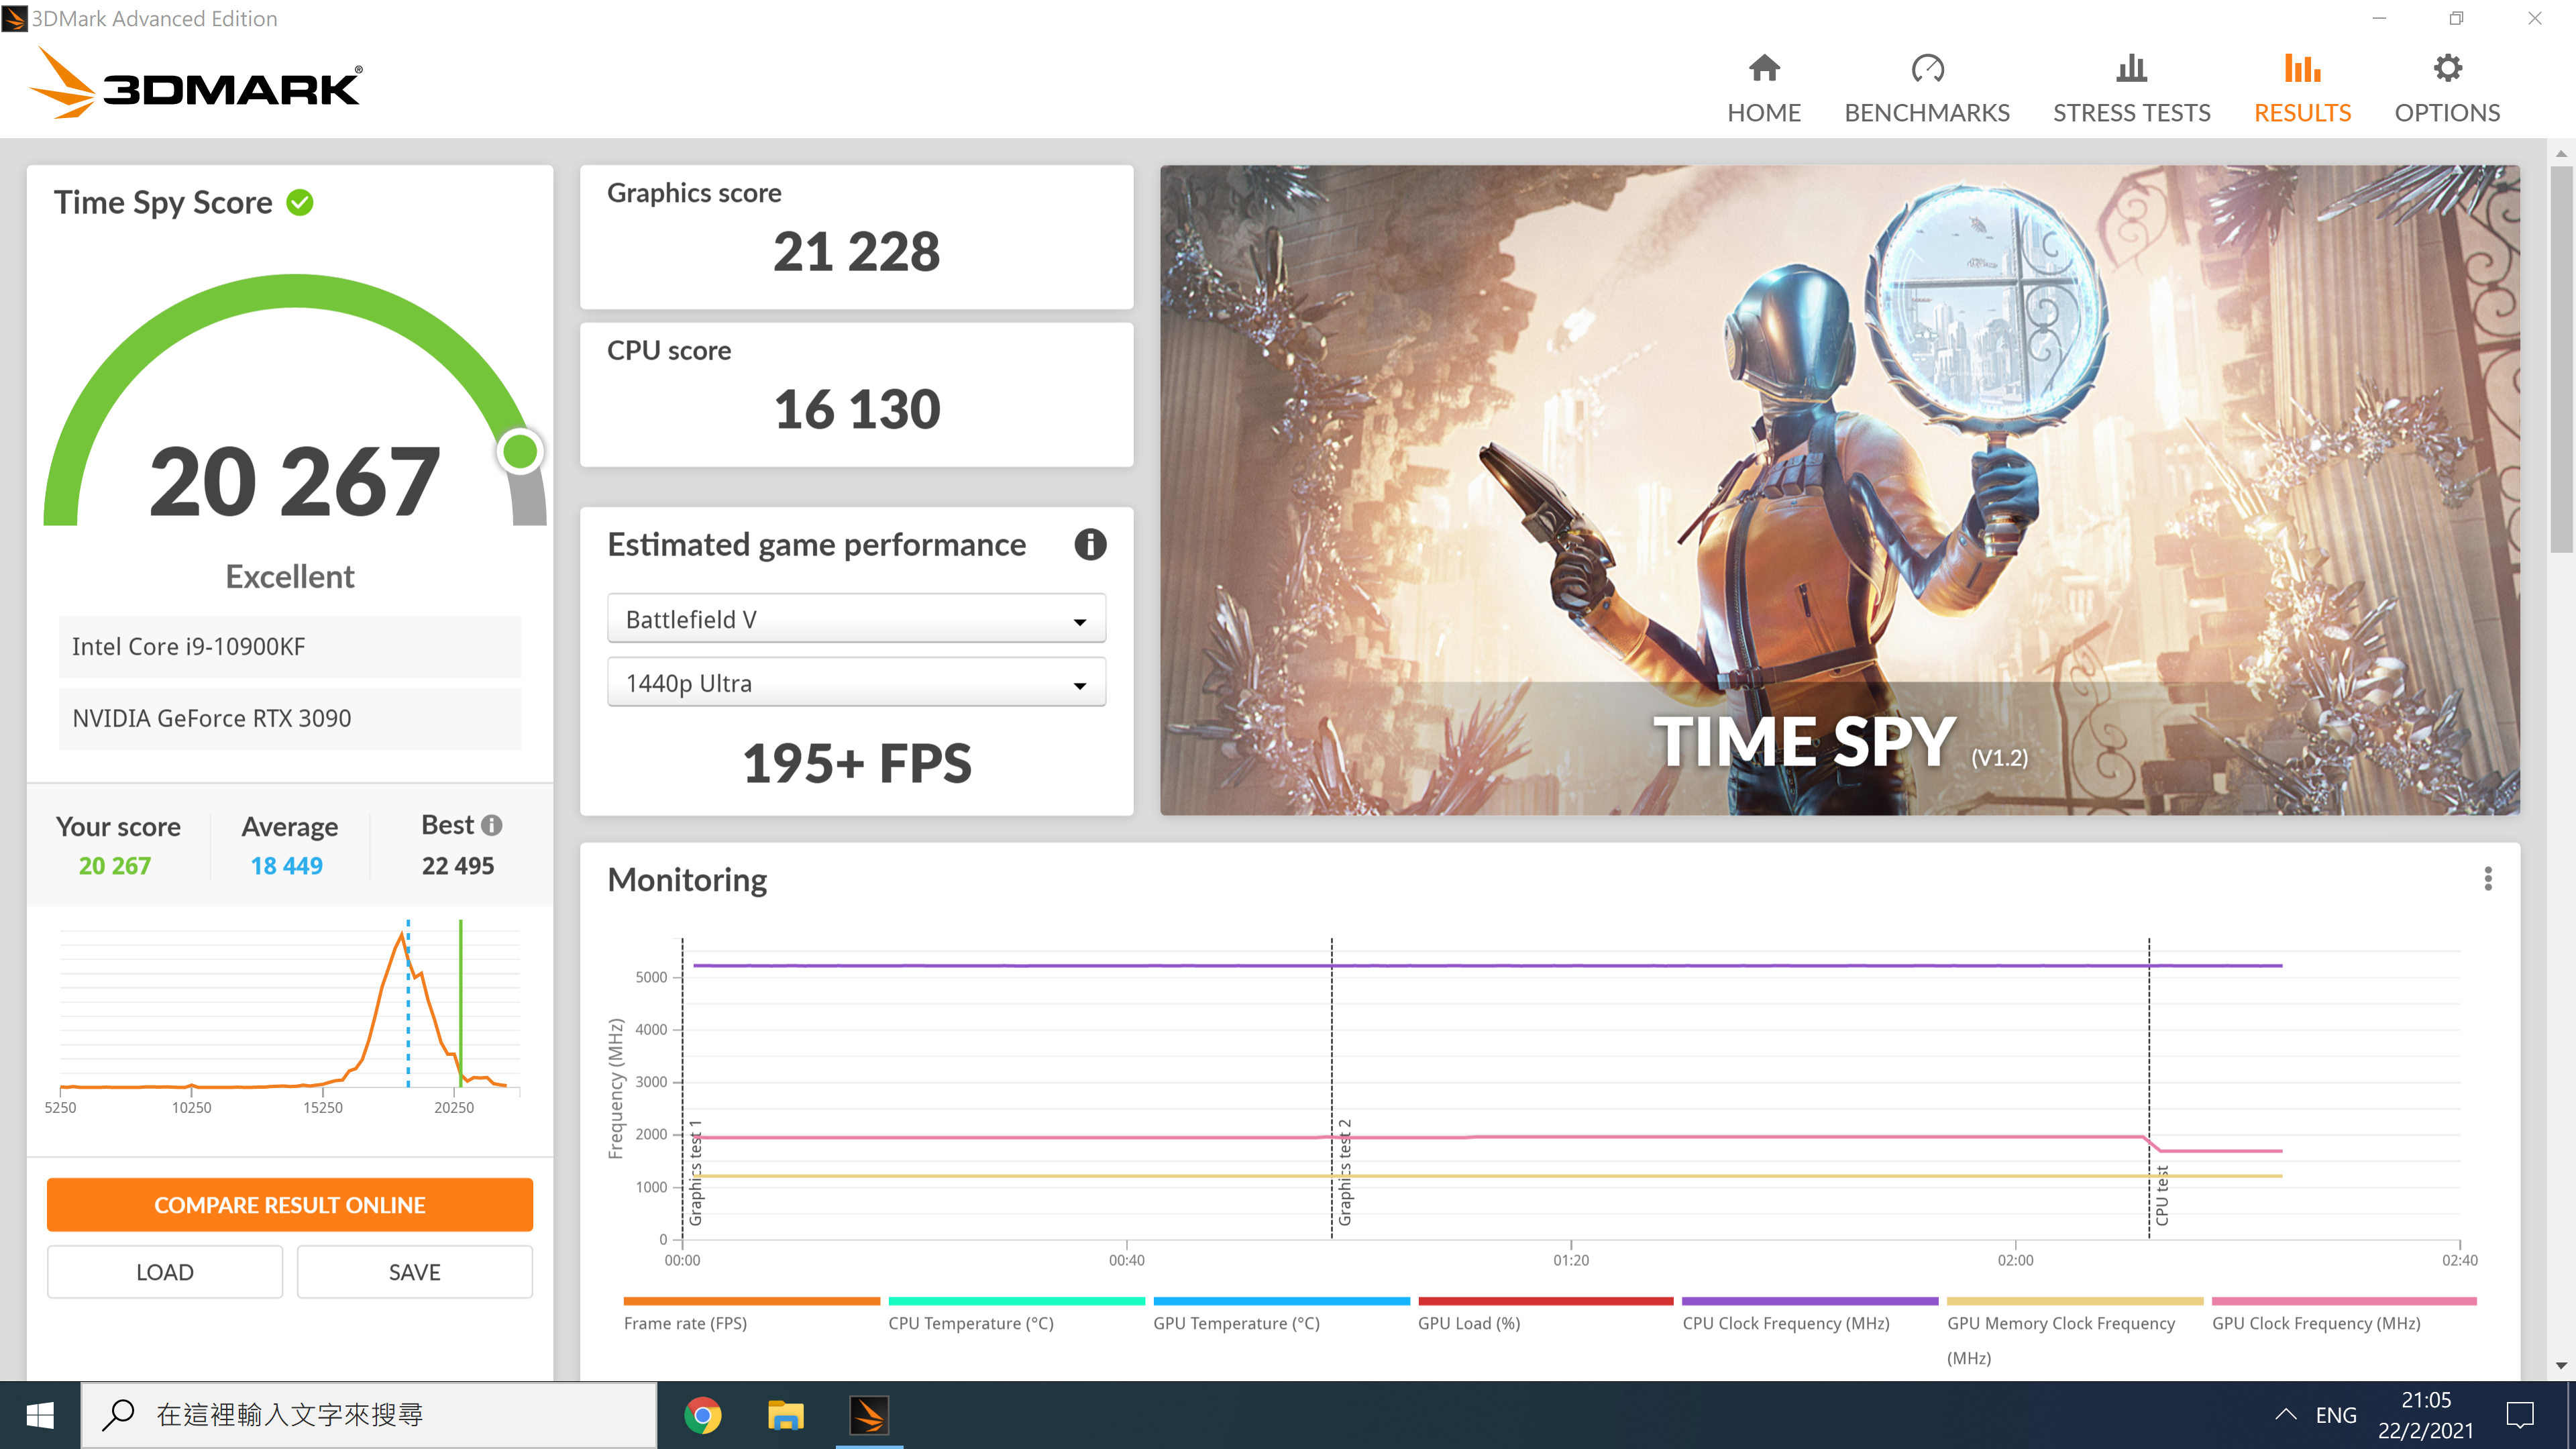Click the vertical scrollbar thumb
Image resolution: width=2576 pixels, height=1449 pixels.
2561,358
